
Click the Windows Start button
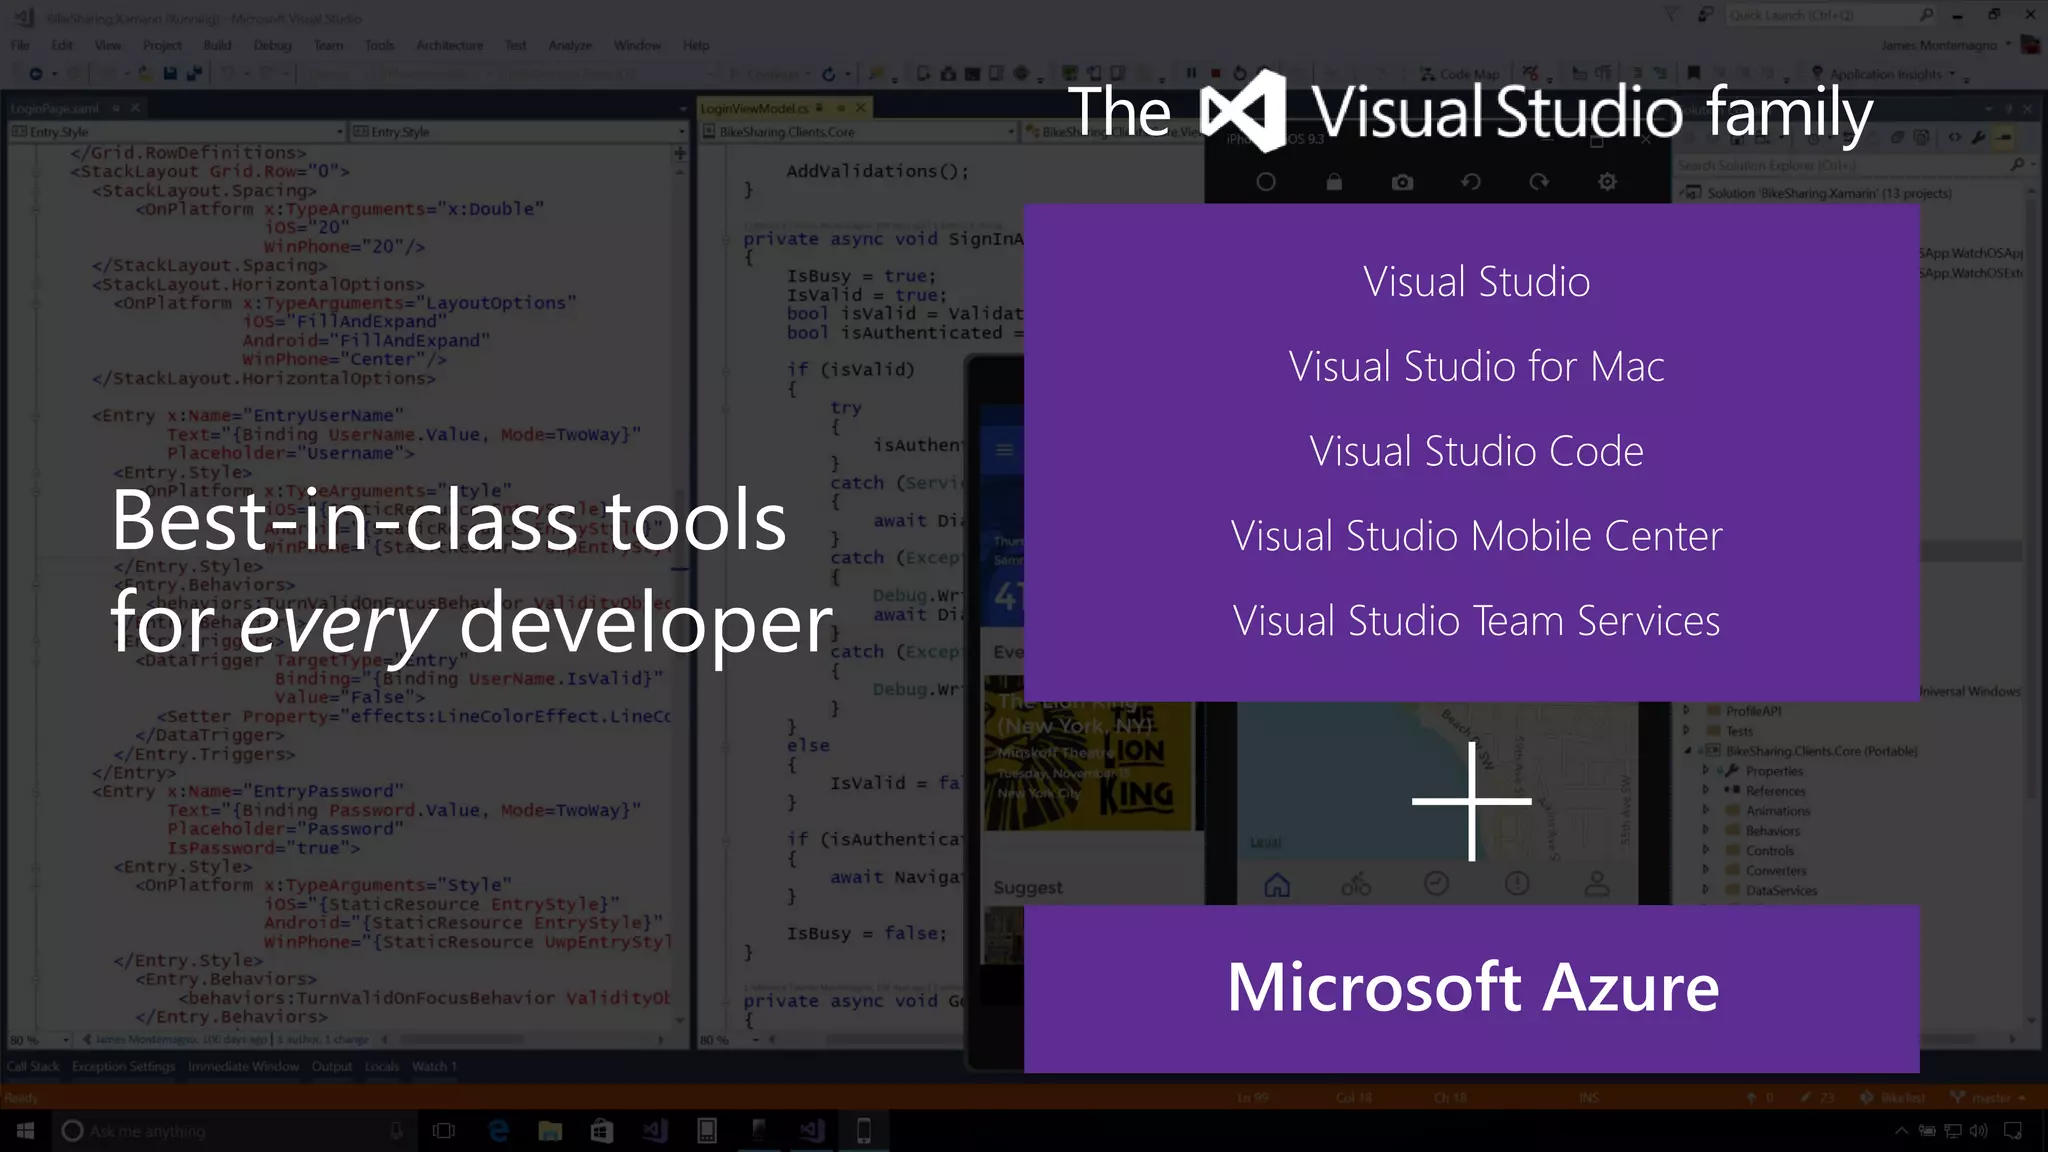click(25, 1131)
